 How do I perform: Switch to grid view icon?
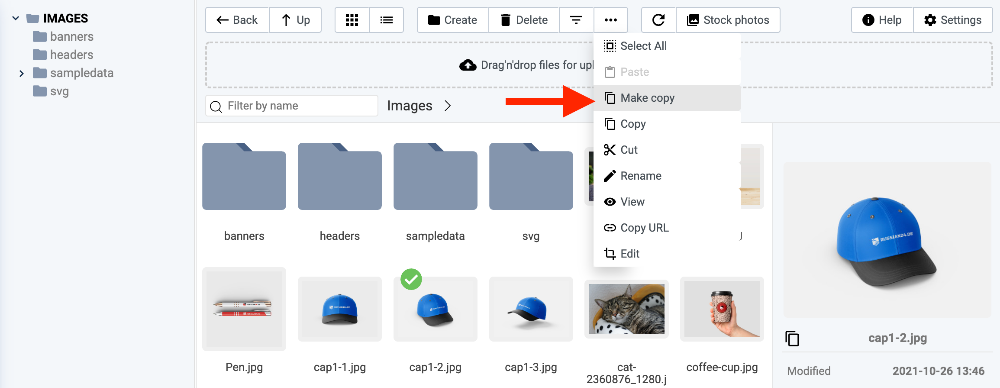pos(352,20)
